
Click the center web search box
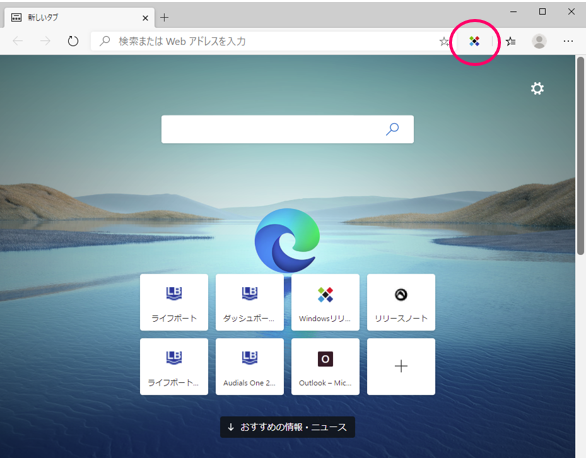pos(287,129)
